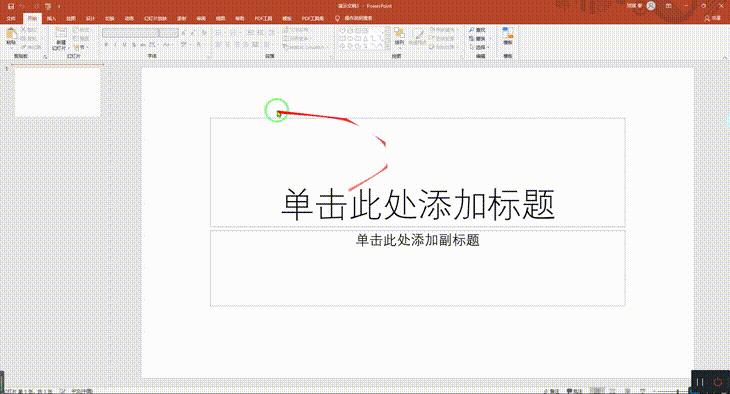Switch to the Slide Show (幻灯片放映) tab
Screen dimensions: 730x394
pos(155,18)
